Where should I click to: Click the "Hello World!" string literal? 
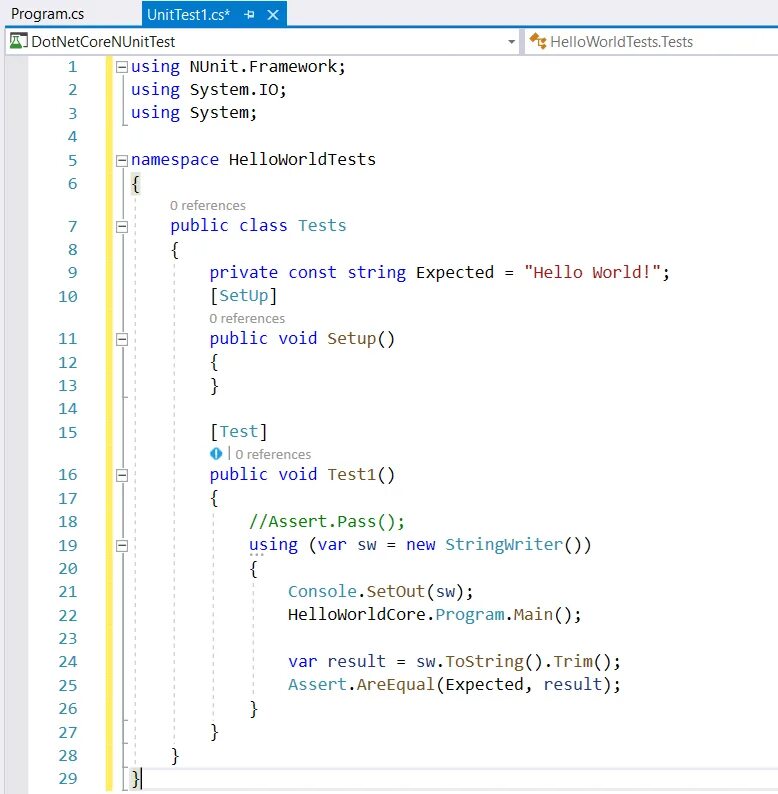[x=592, y=272]
